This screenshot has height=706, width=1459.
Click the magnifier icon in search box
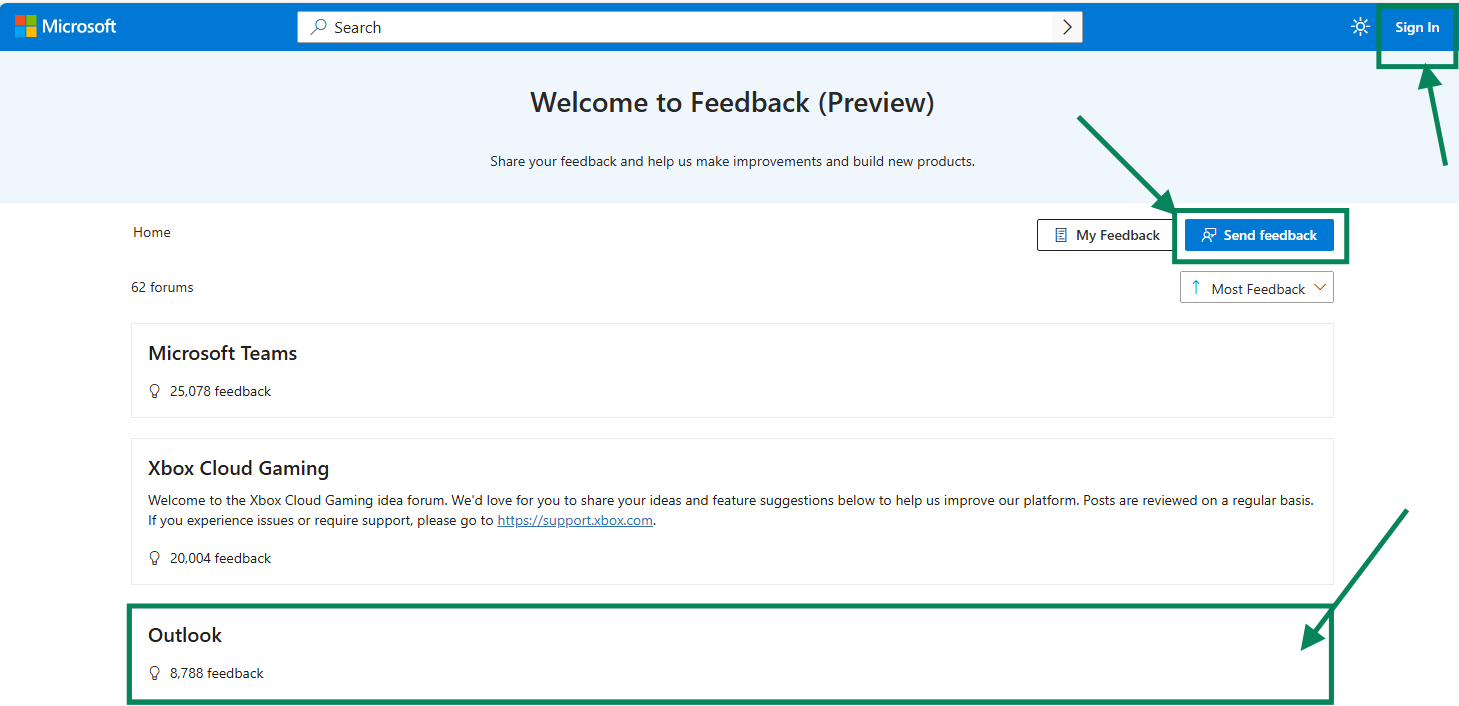pos(319,27)
